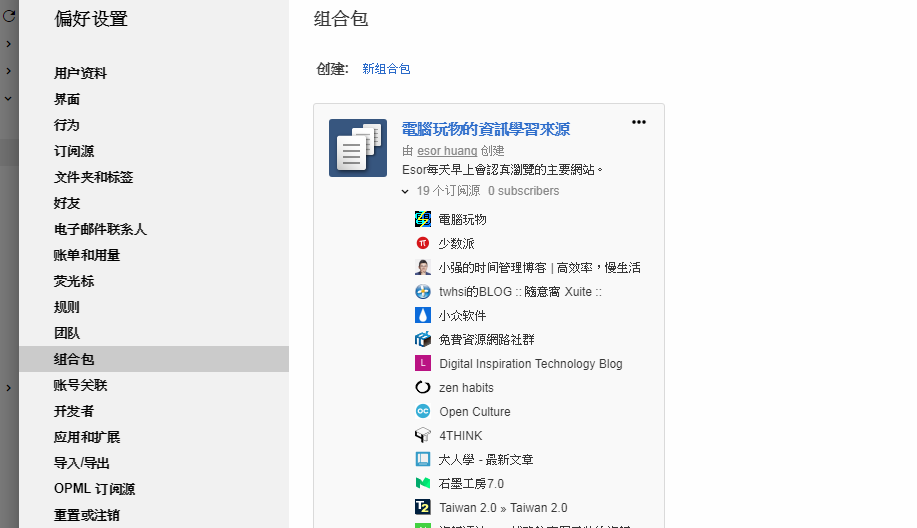Click the 4THINK feed icon

pos(423,435)
